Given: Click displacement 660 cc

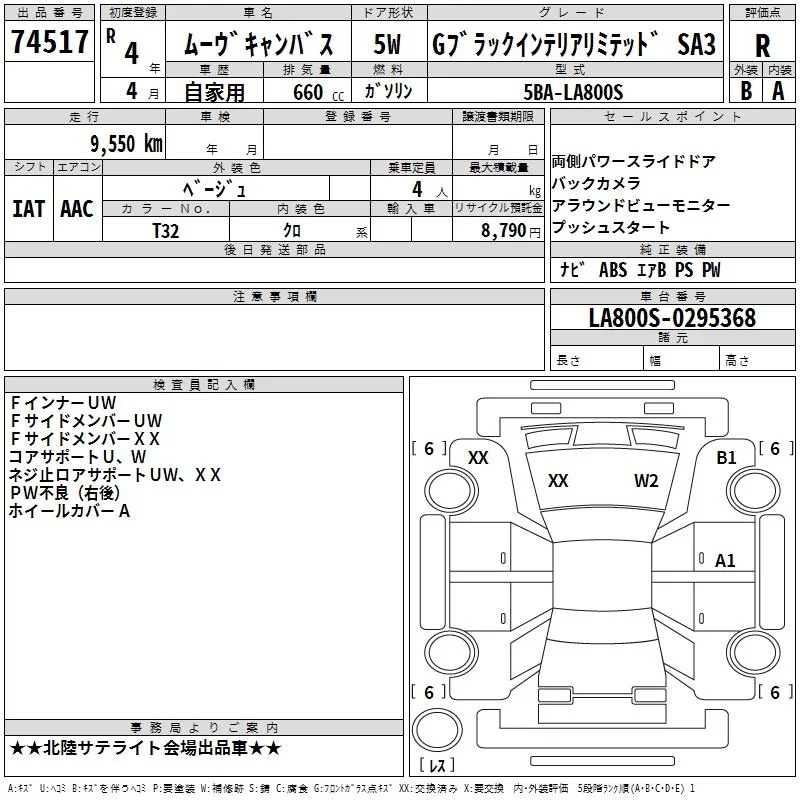Looking at the screenshot, I should (318, 93).
